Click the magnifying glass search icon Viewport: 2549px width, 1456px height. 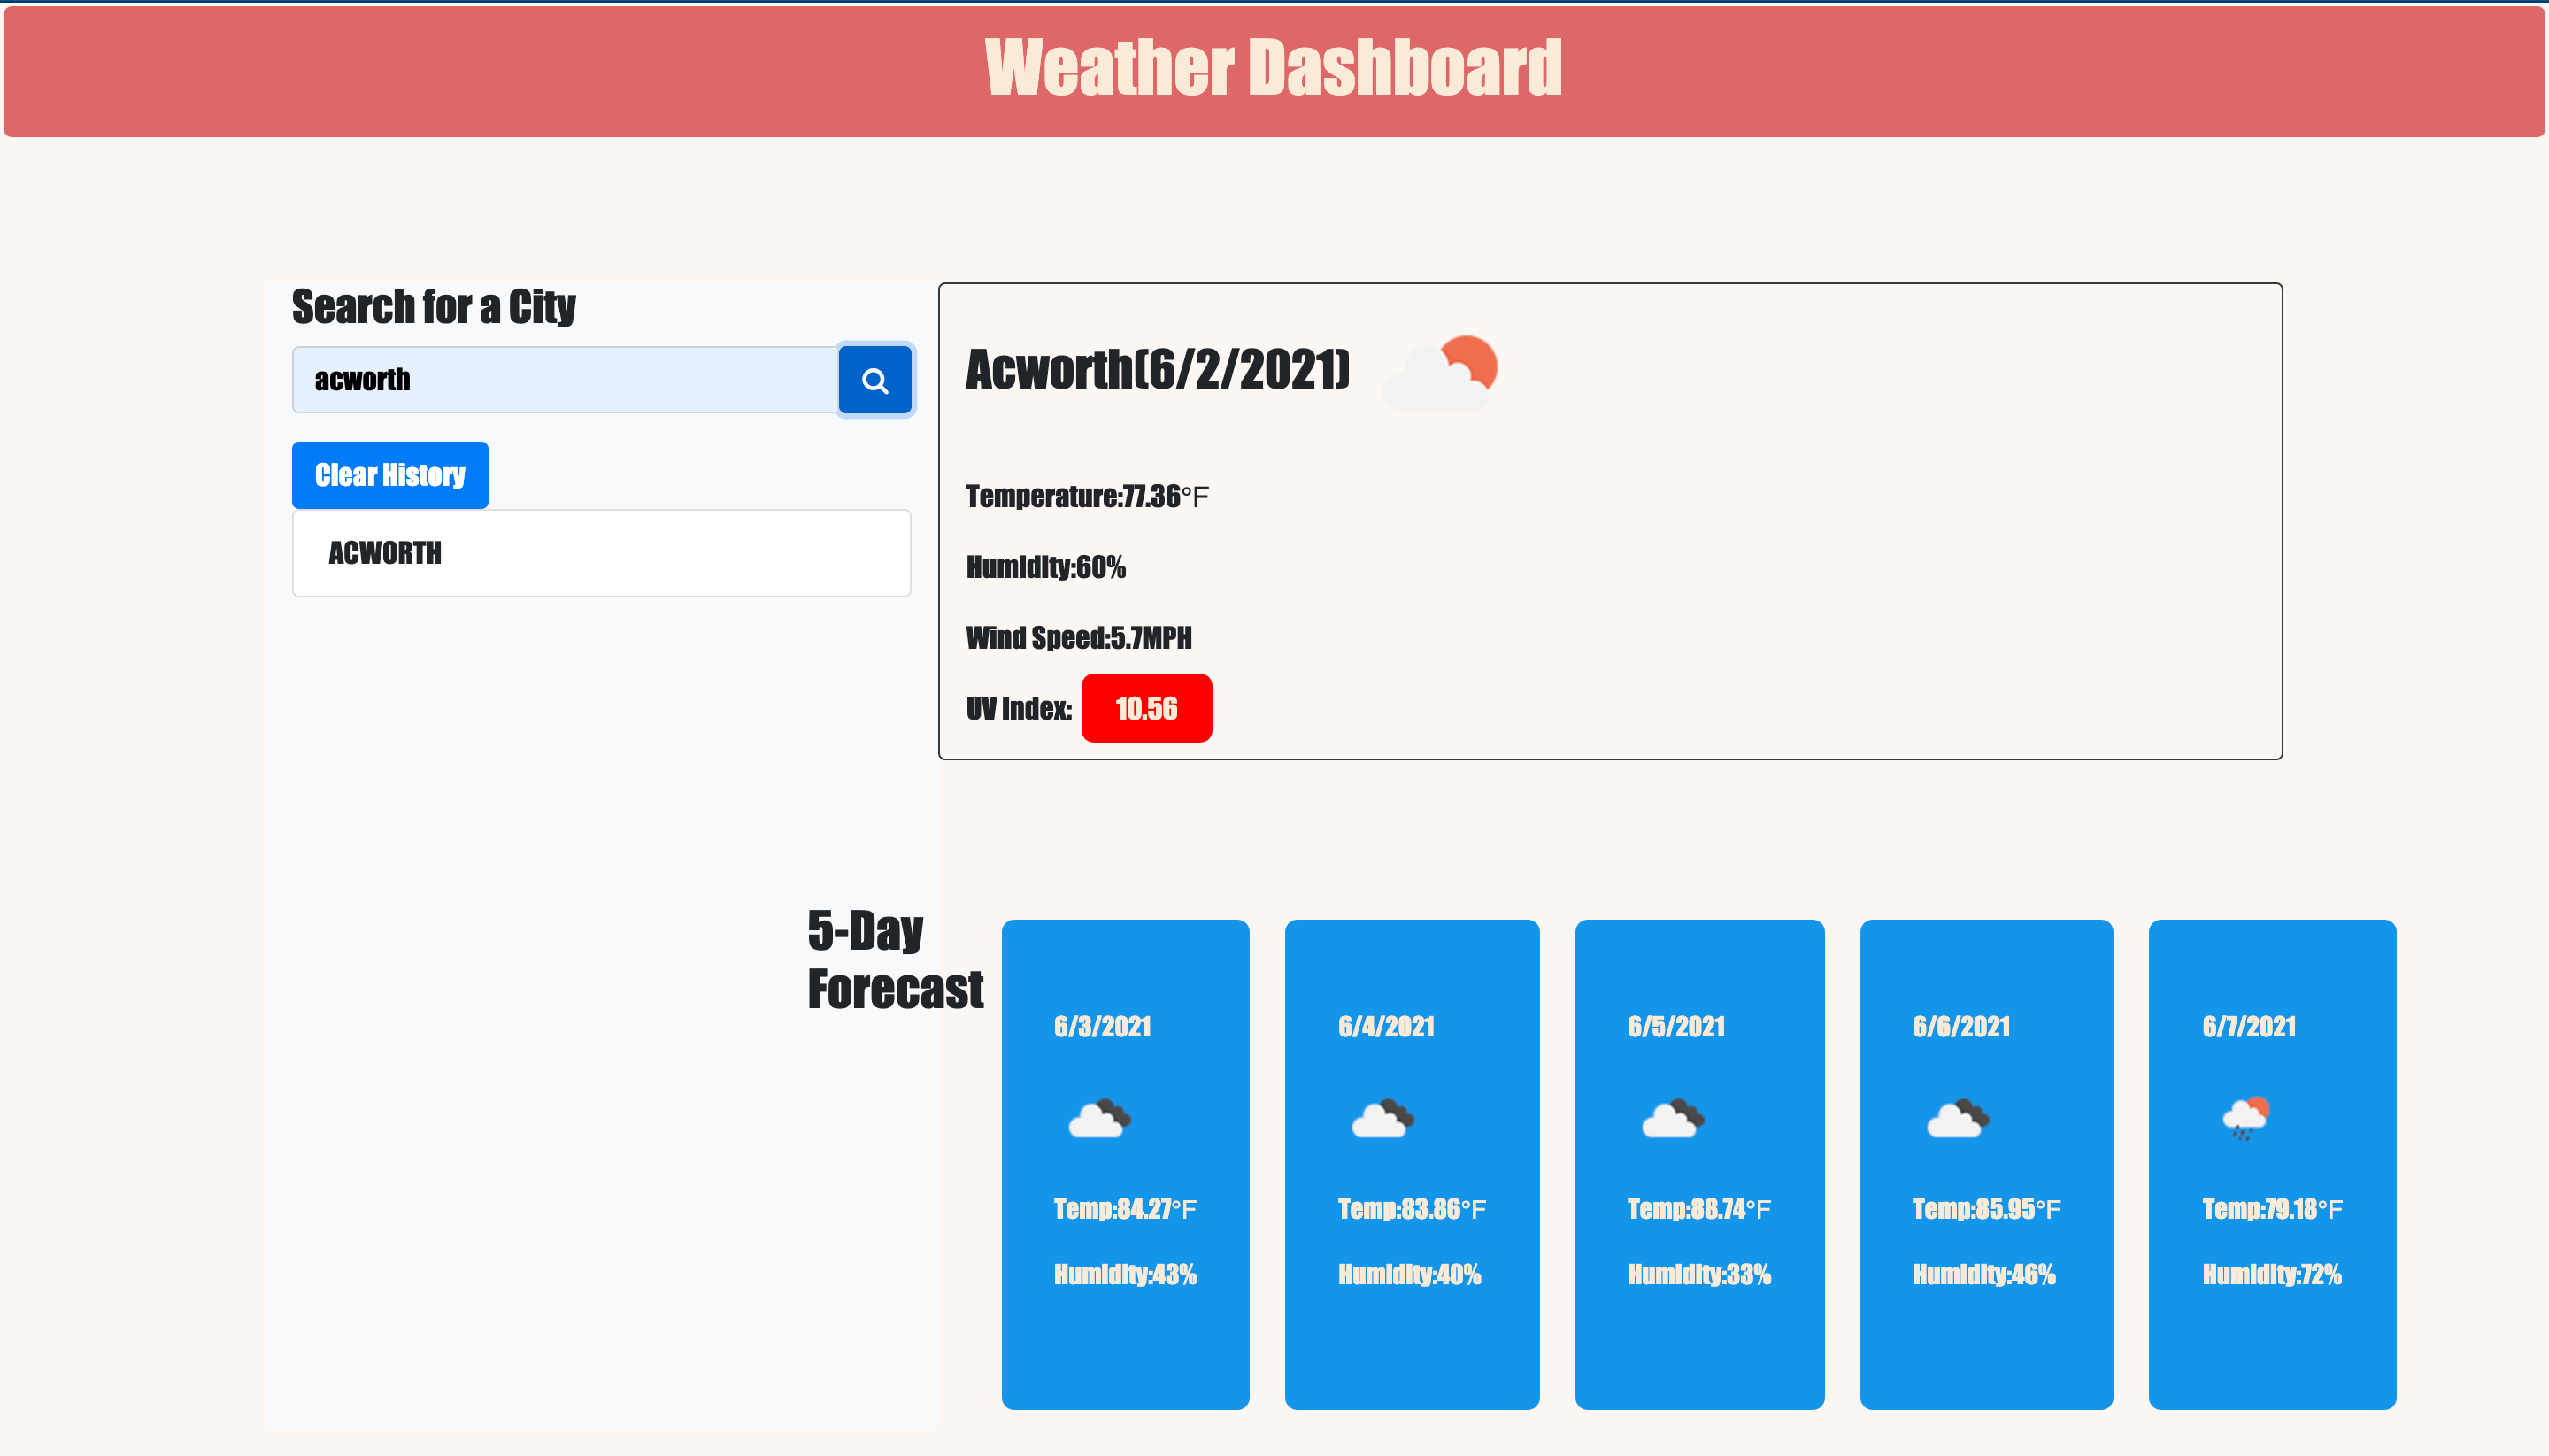click(x=874, y=379)
